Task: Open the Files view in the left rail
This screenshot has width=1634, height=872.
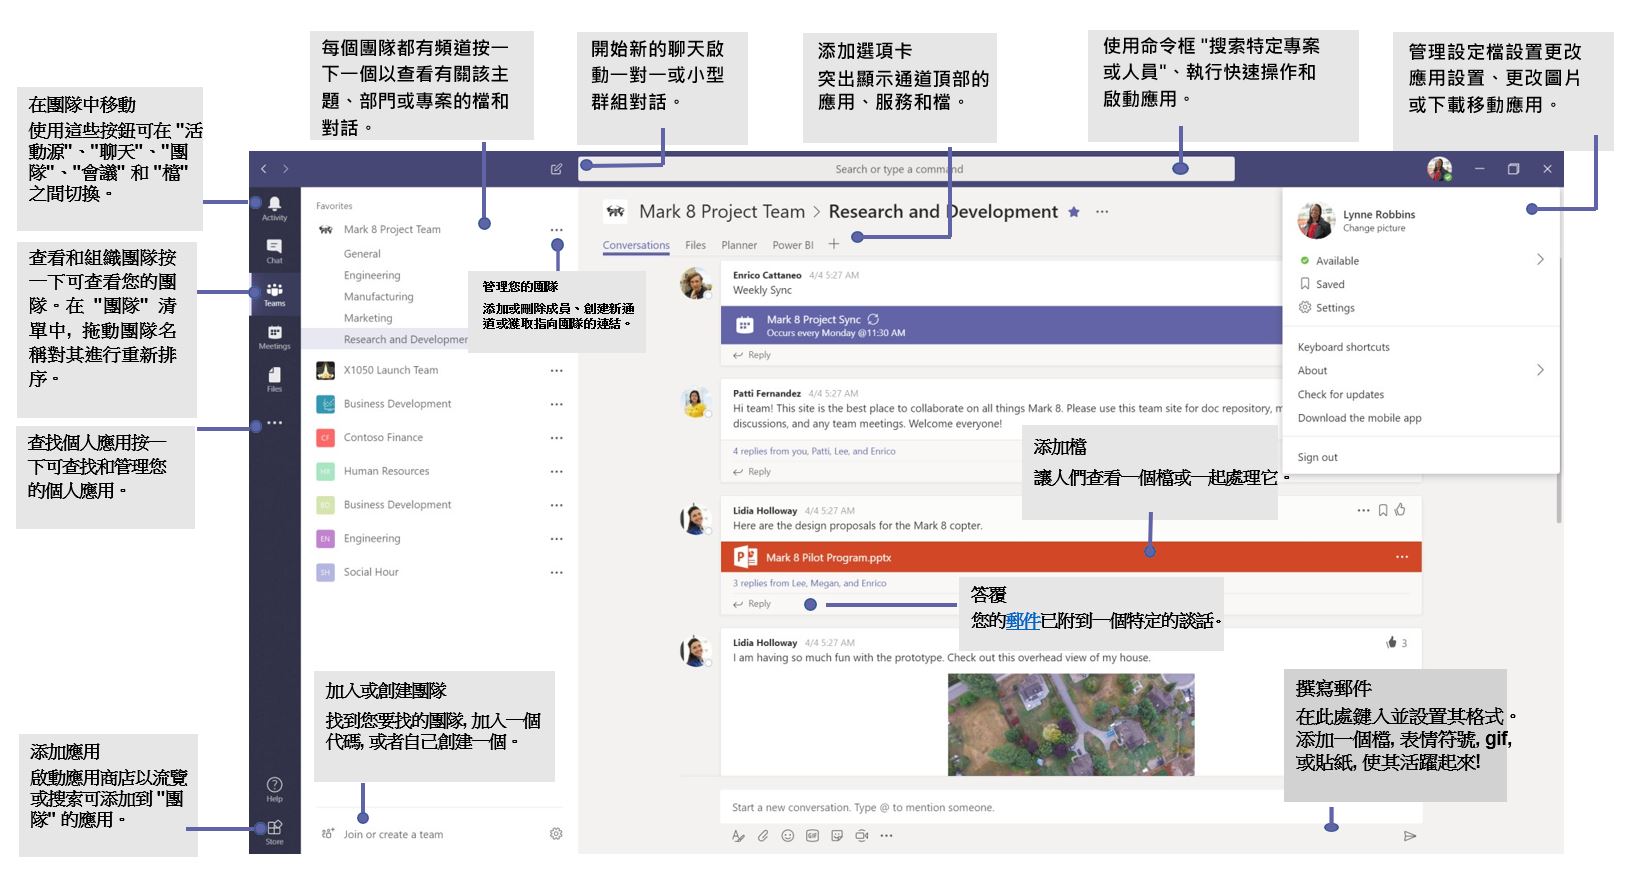Action: point(274,379)
